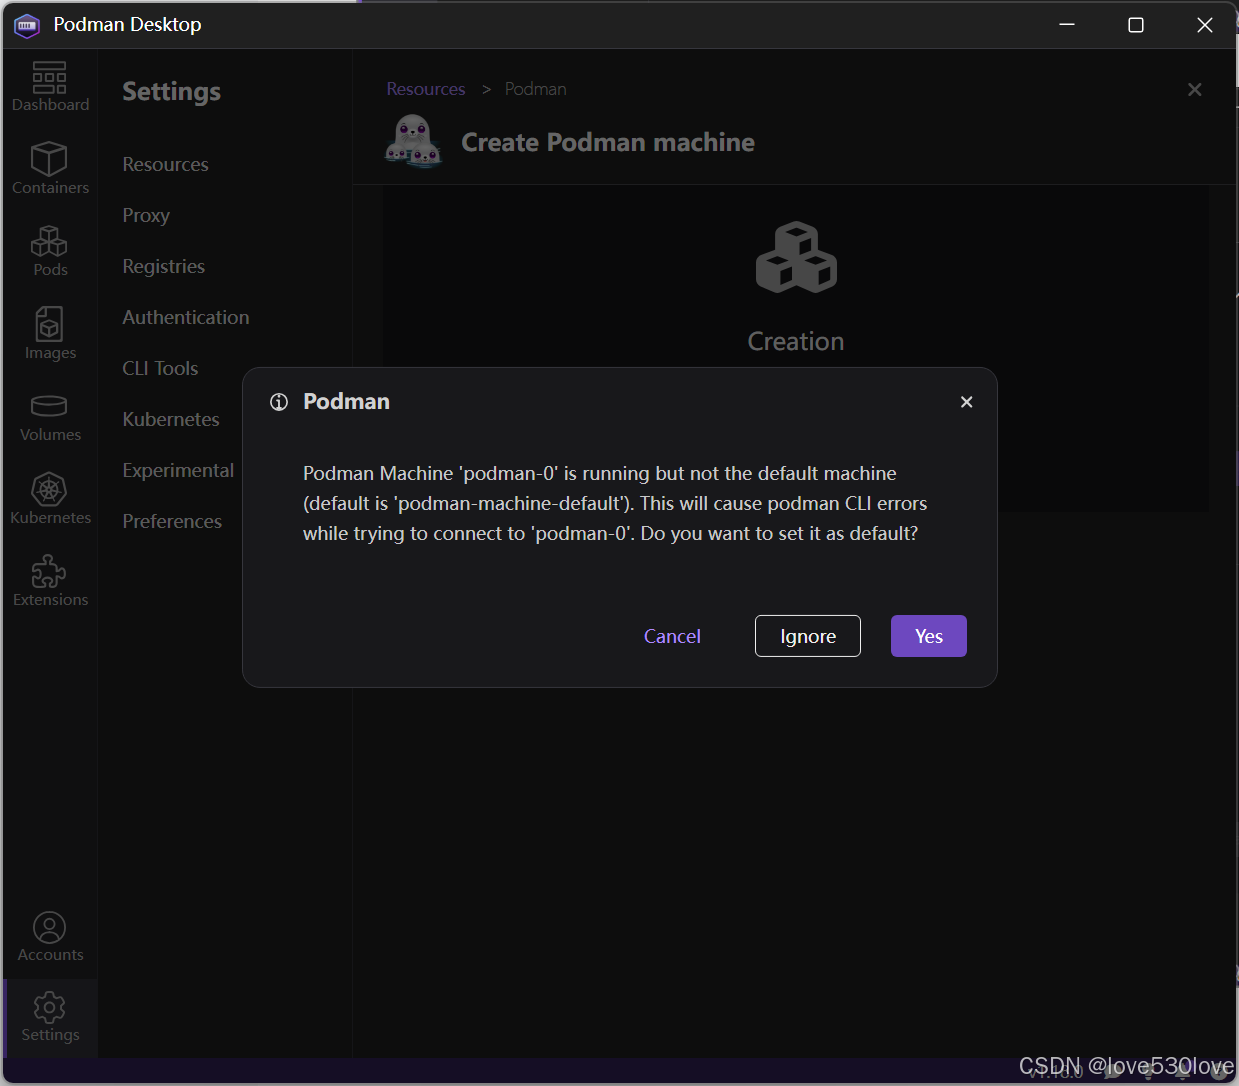Screen dimensions: 1239x1086
Task: Click the dialog message about 'podman-machine-default'
Action: pyautogui.click(x=615, y=503)
